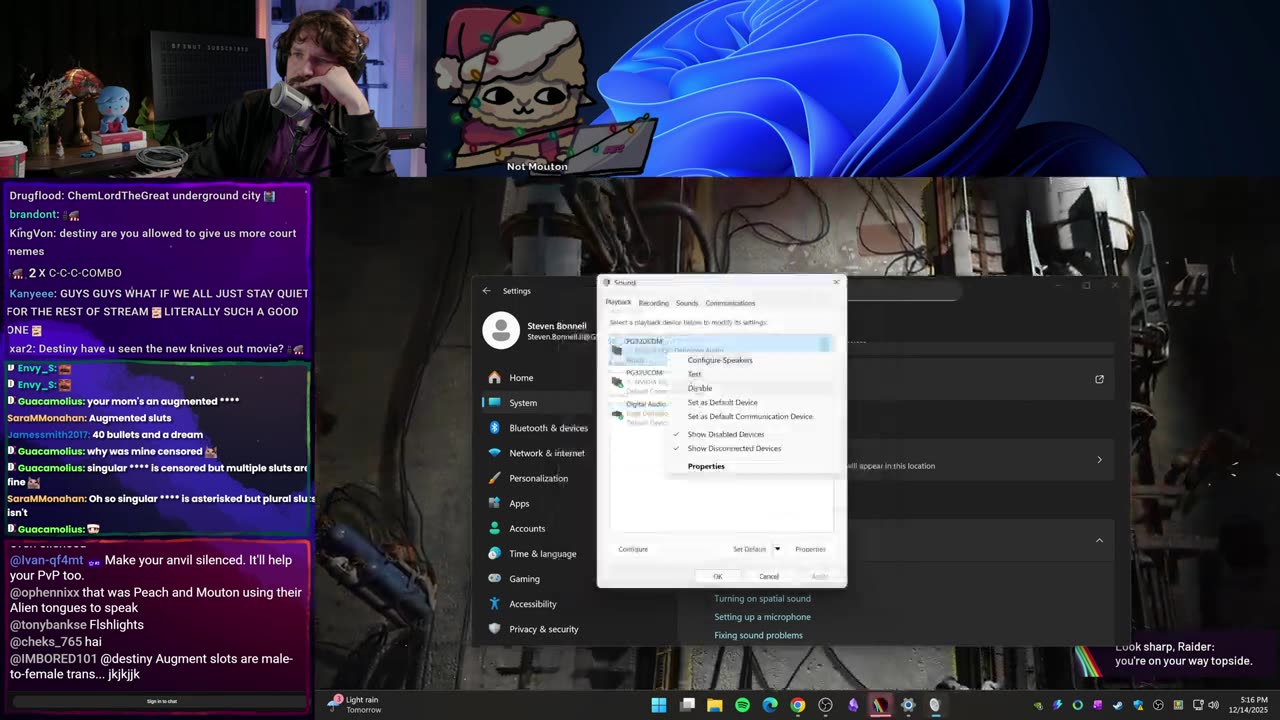Image resolution: width=1280 pixels, height=720 pixels.
Task: Click the Configure button in Sound dialog
Action: coord(633,549)
